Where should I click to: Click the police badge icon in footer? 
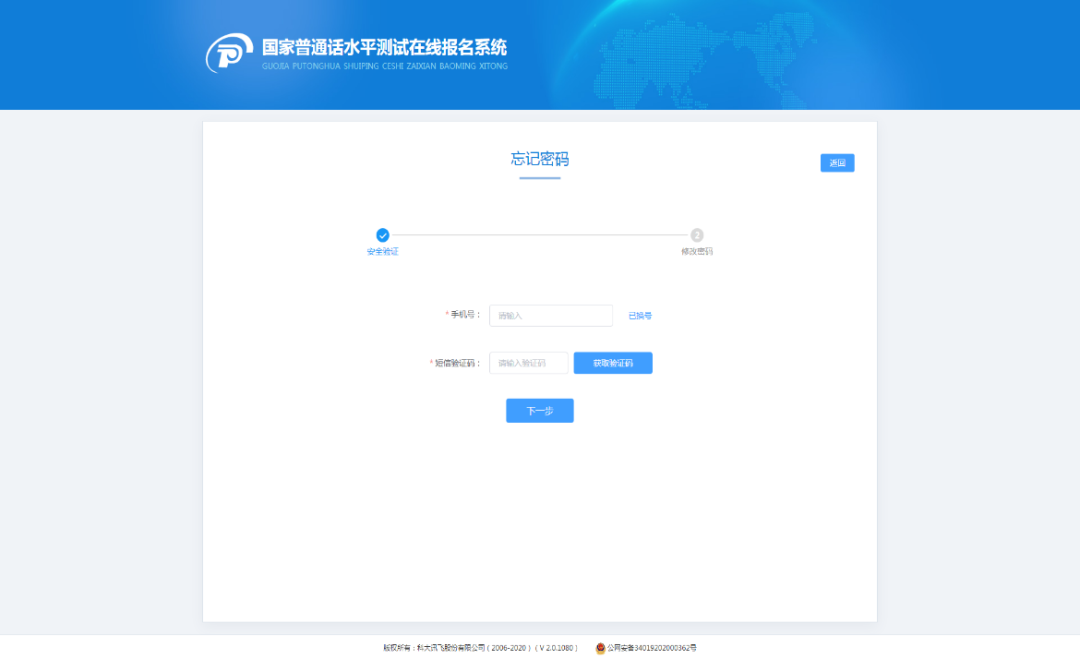tap(600, 648)
